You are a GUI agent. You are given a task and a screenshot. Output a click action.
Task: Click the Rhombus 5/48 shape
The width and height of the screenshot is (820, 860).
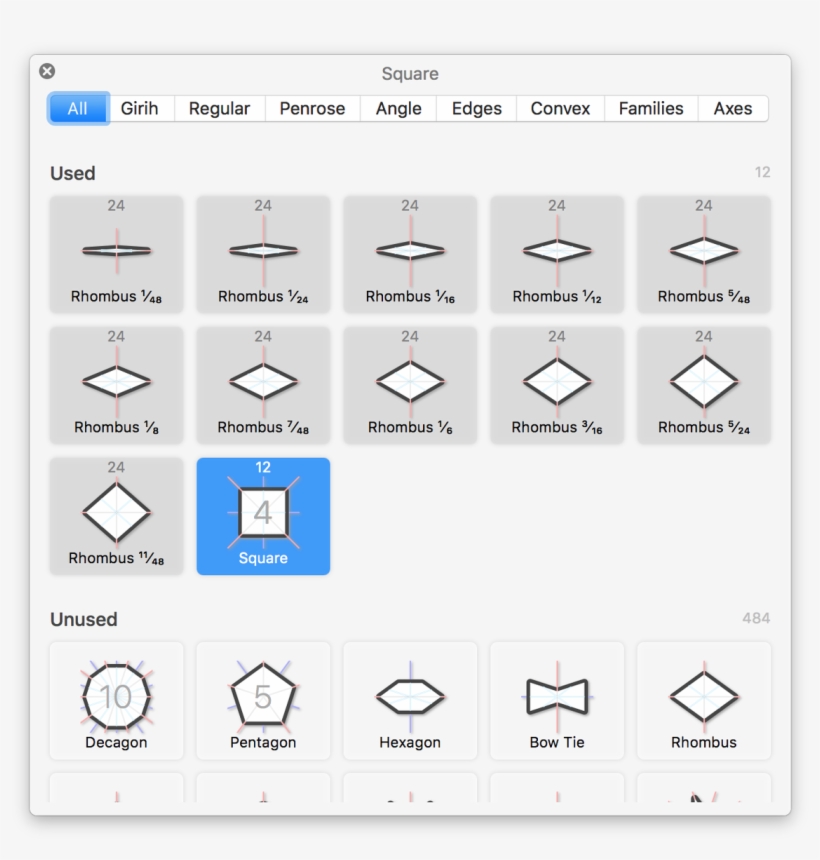(704, 254)
